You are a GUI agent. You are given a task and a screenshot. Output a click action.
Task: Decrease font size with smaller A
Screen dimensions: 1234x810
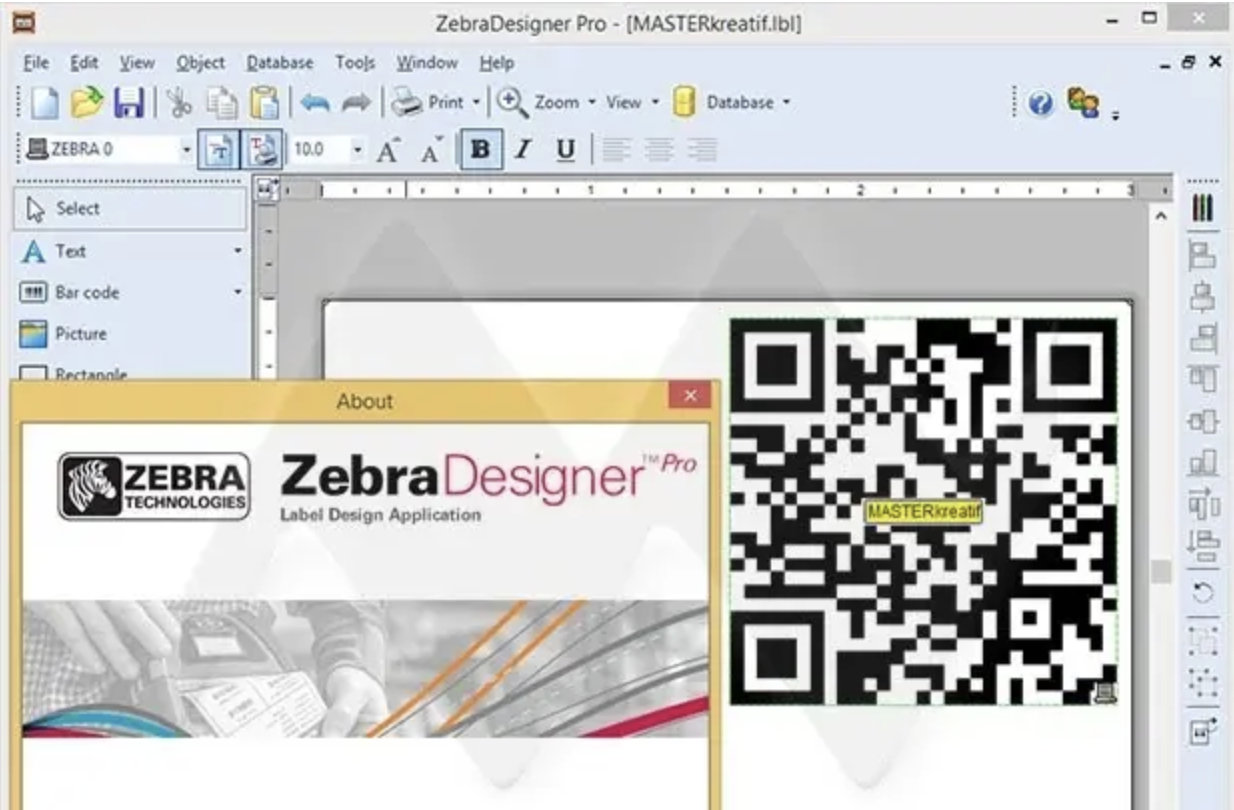432,150
